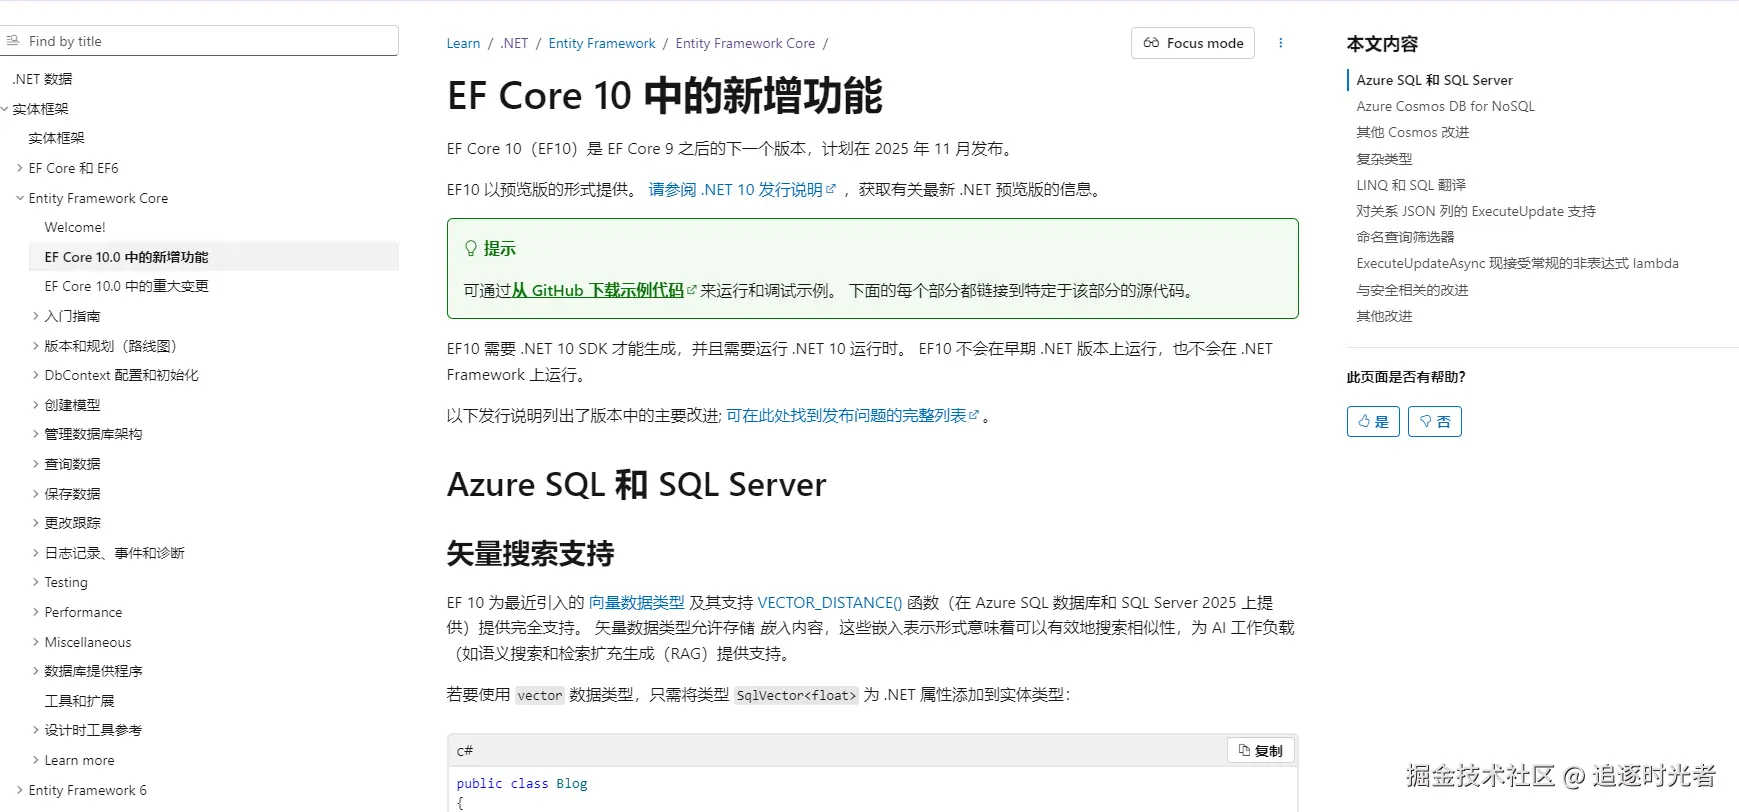Expand the 设计时工具参考 node
Image resolution: width=1739 pixels, height=812 pixels.
[36, 730]
